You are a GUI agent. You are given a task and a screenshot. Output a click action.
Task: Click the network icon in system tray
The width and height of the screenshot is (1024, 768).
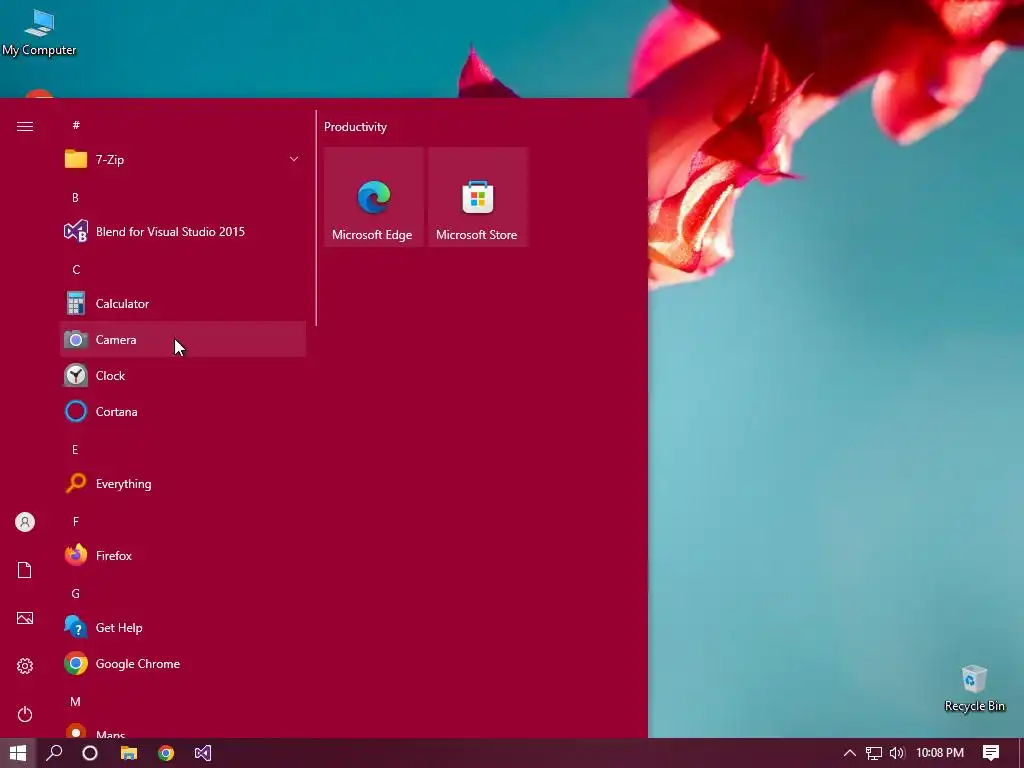(874, 753)
